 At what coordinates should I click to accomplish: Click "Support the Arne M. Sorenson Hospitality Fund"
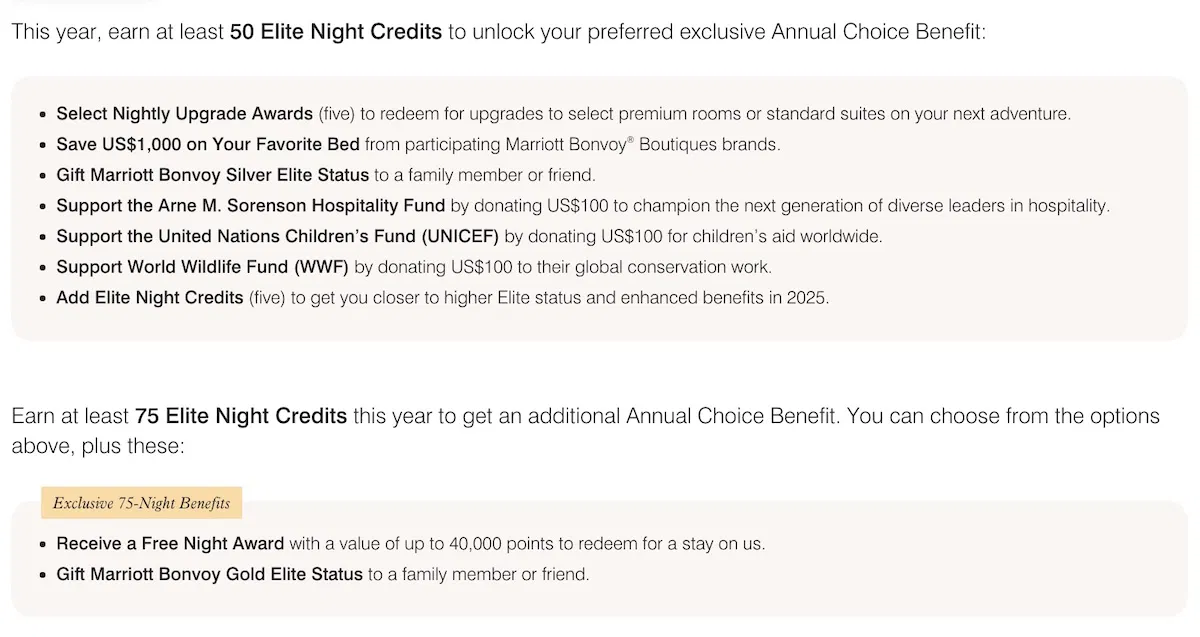tap(250, 206)
